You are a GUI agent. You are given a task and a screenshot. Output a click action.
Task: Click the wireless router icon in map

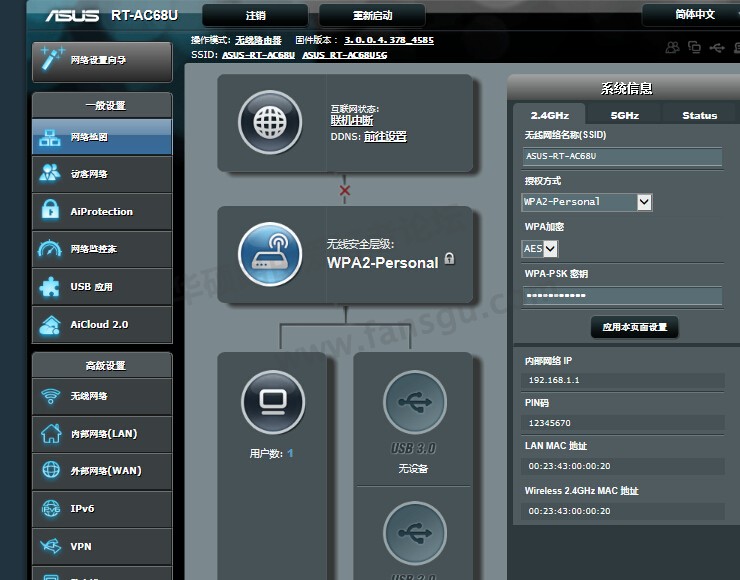(270, 254)
